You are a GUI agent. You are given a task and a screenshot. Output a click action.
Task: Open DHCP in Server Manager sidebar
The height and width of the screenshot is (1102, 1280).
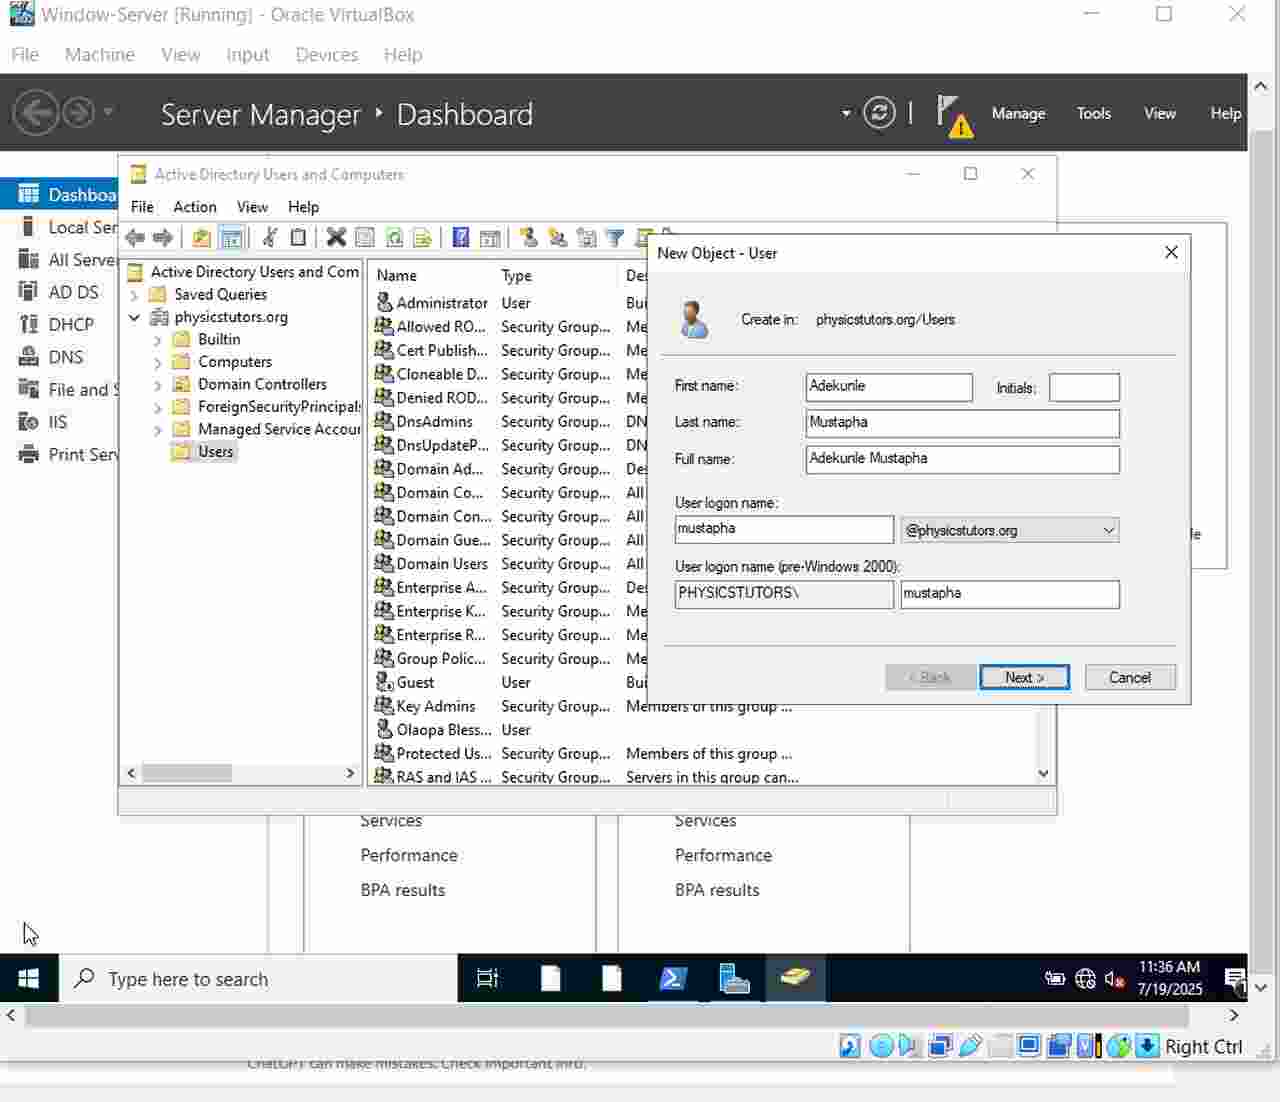click(x=70, y=324)
